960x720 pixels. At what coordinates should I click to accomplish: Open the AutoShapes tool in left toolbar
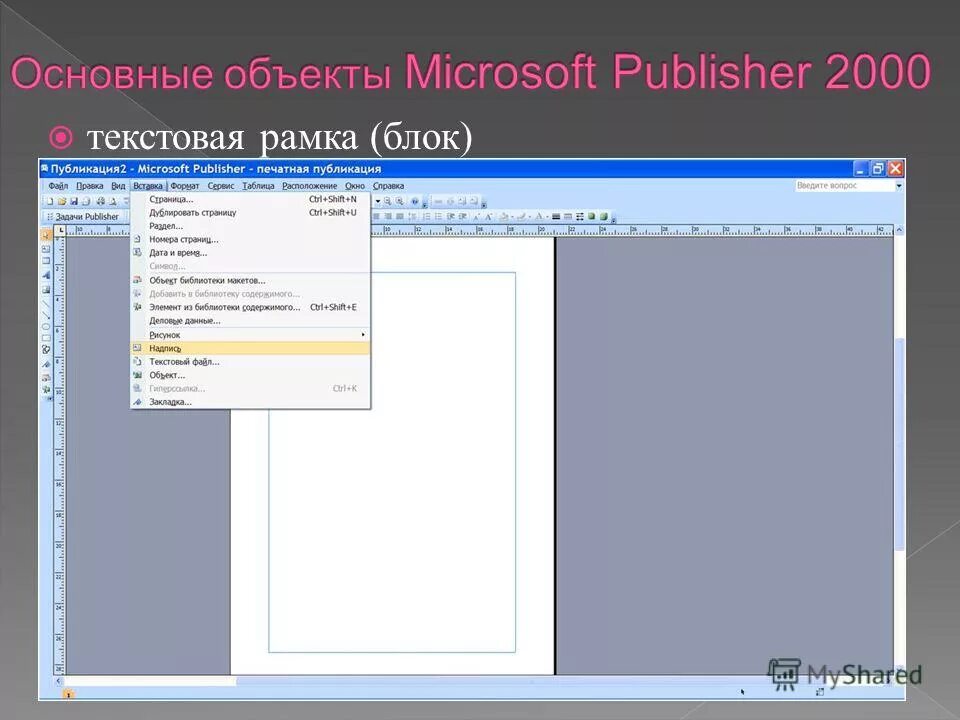46,350
